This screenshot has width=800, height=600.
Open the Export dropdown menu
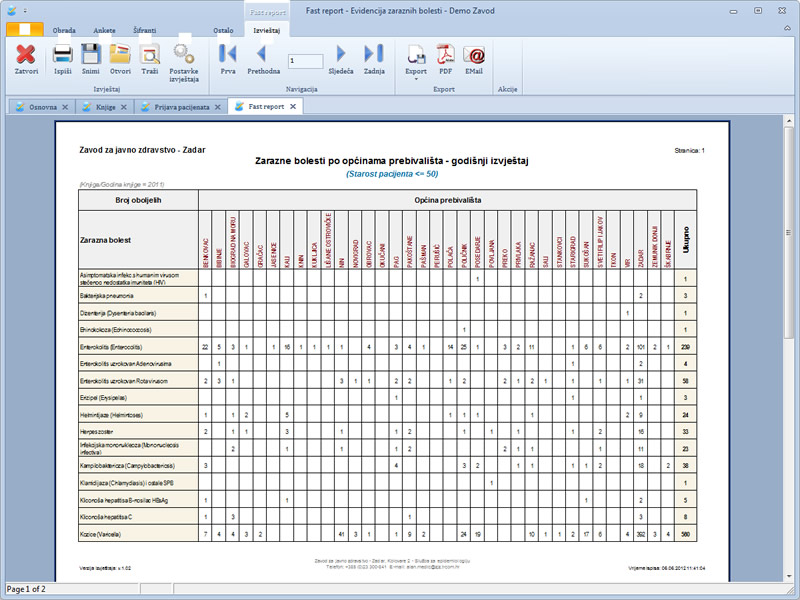pyautogui.click(x=416, y=62)
